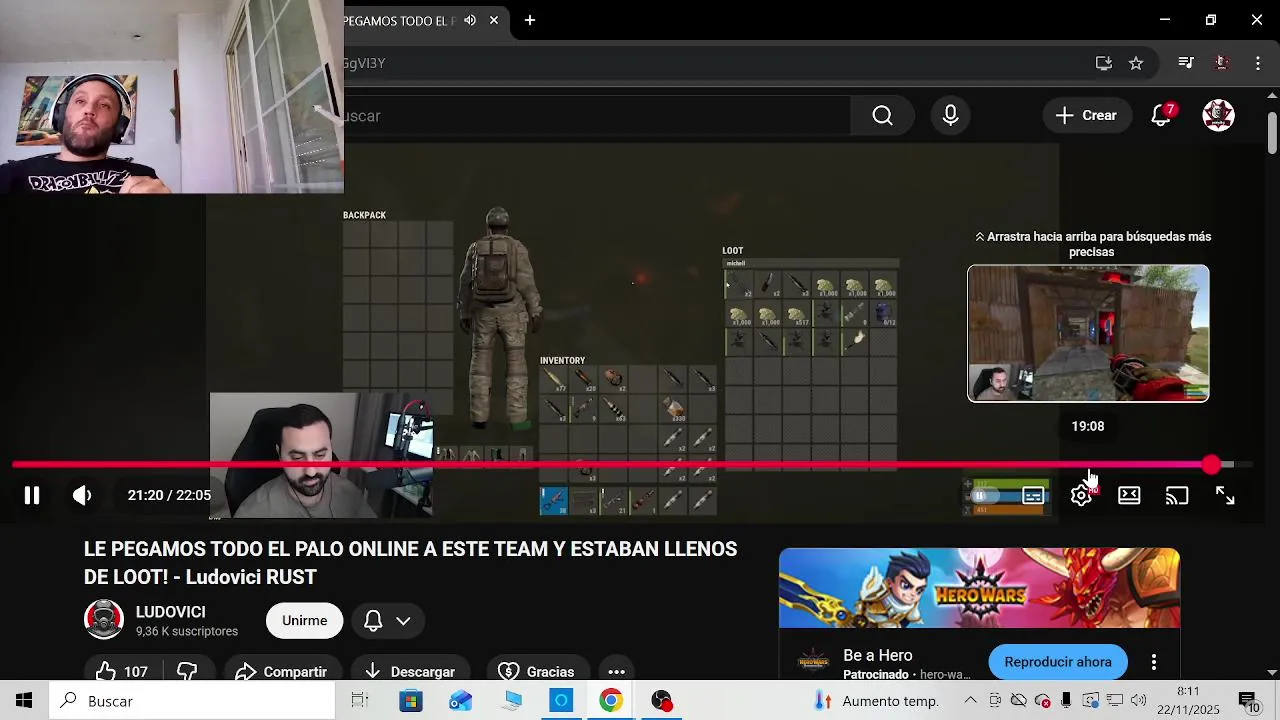
Task: Click the Windows taskbar Buscar box
Action: (192, 701)
